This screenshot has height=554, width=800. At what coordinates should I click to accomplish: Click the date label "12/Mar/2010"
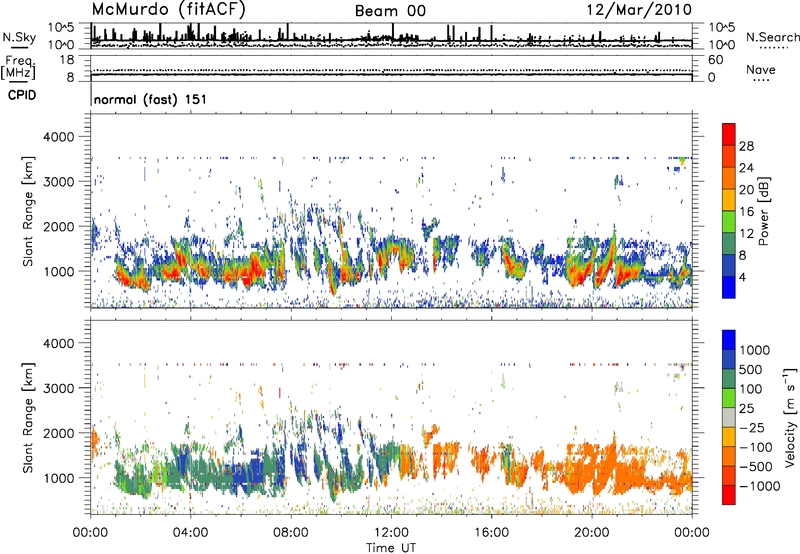tap(639, 10)
